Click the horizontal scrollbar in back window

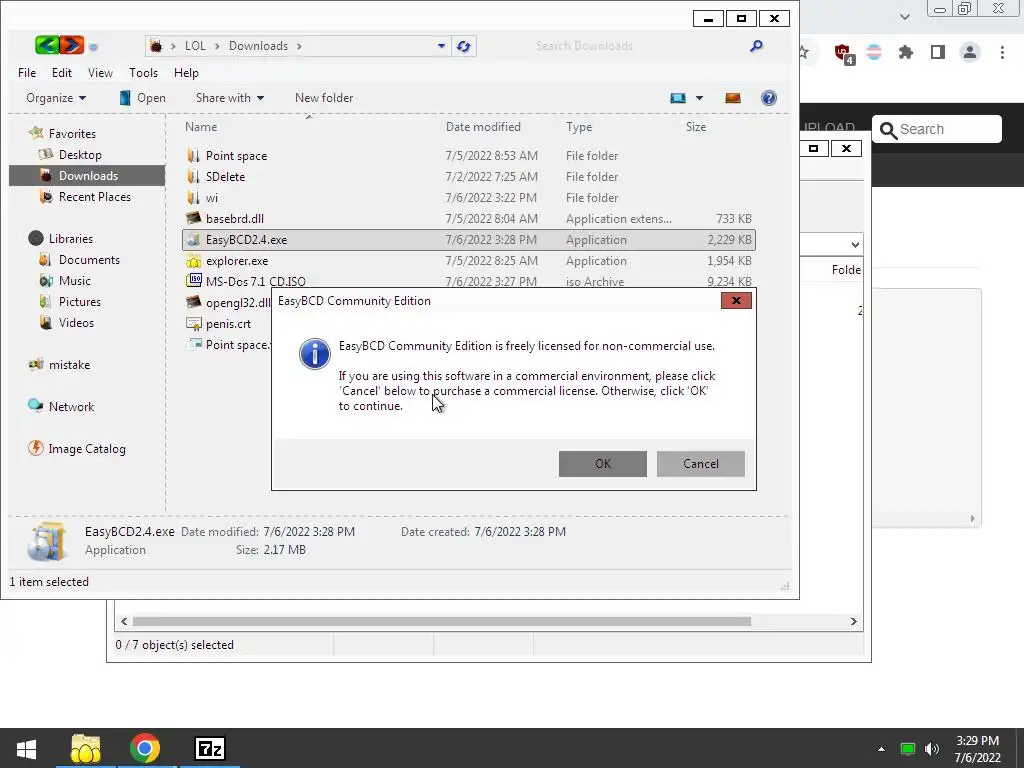441,621
